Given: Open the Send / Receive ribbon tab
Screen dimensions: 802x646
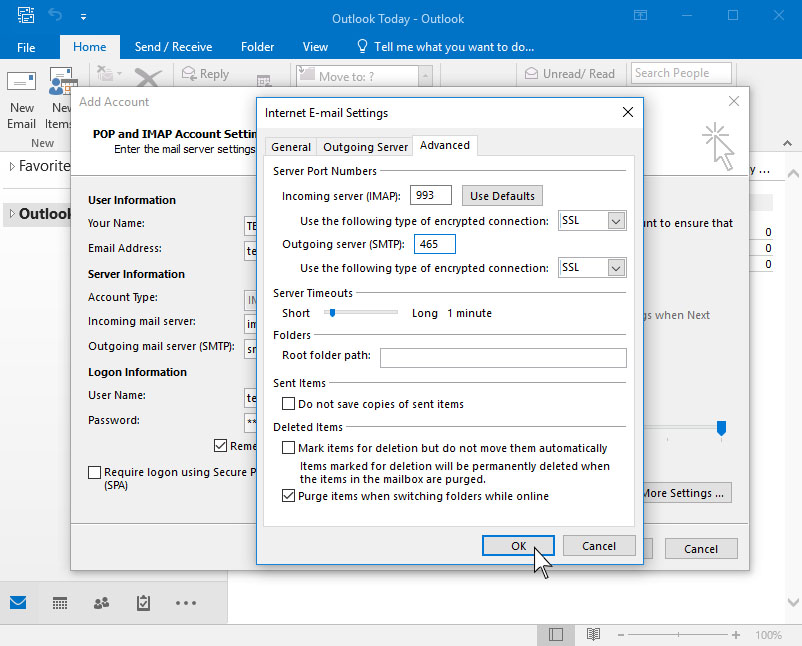Looking at the screenshot, I should tap(173, 47).
